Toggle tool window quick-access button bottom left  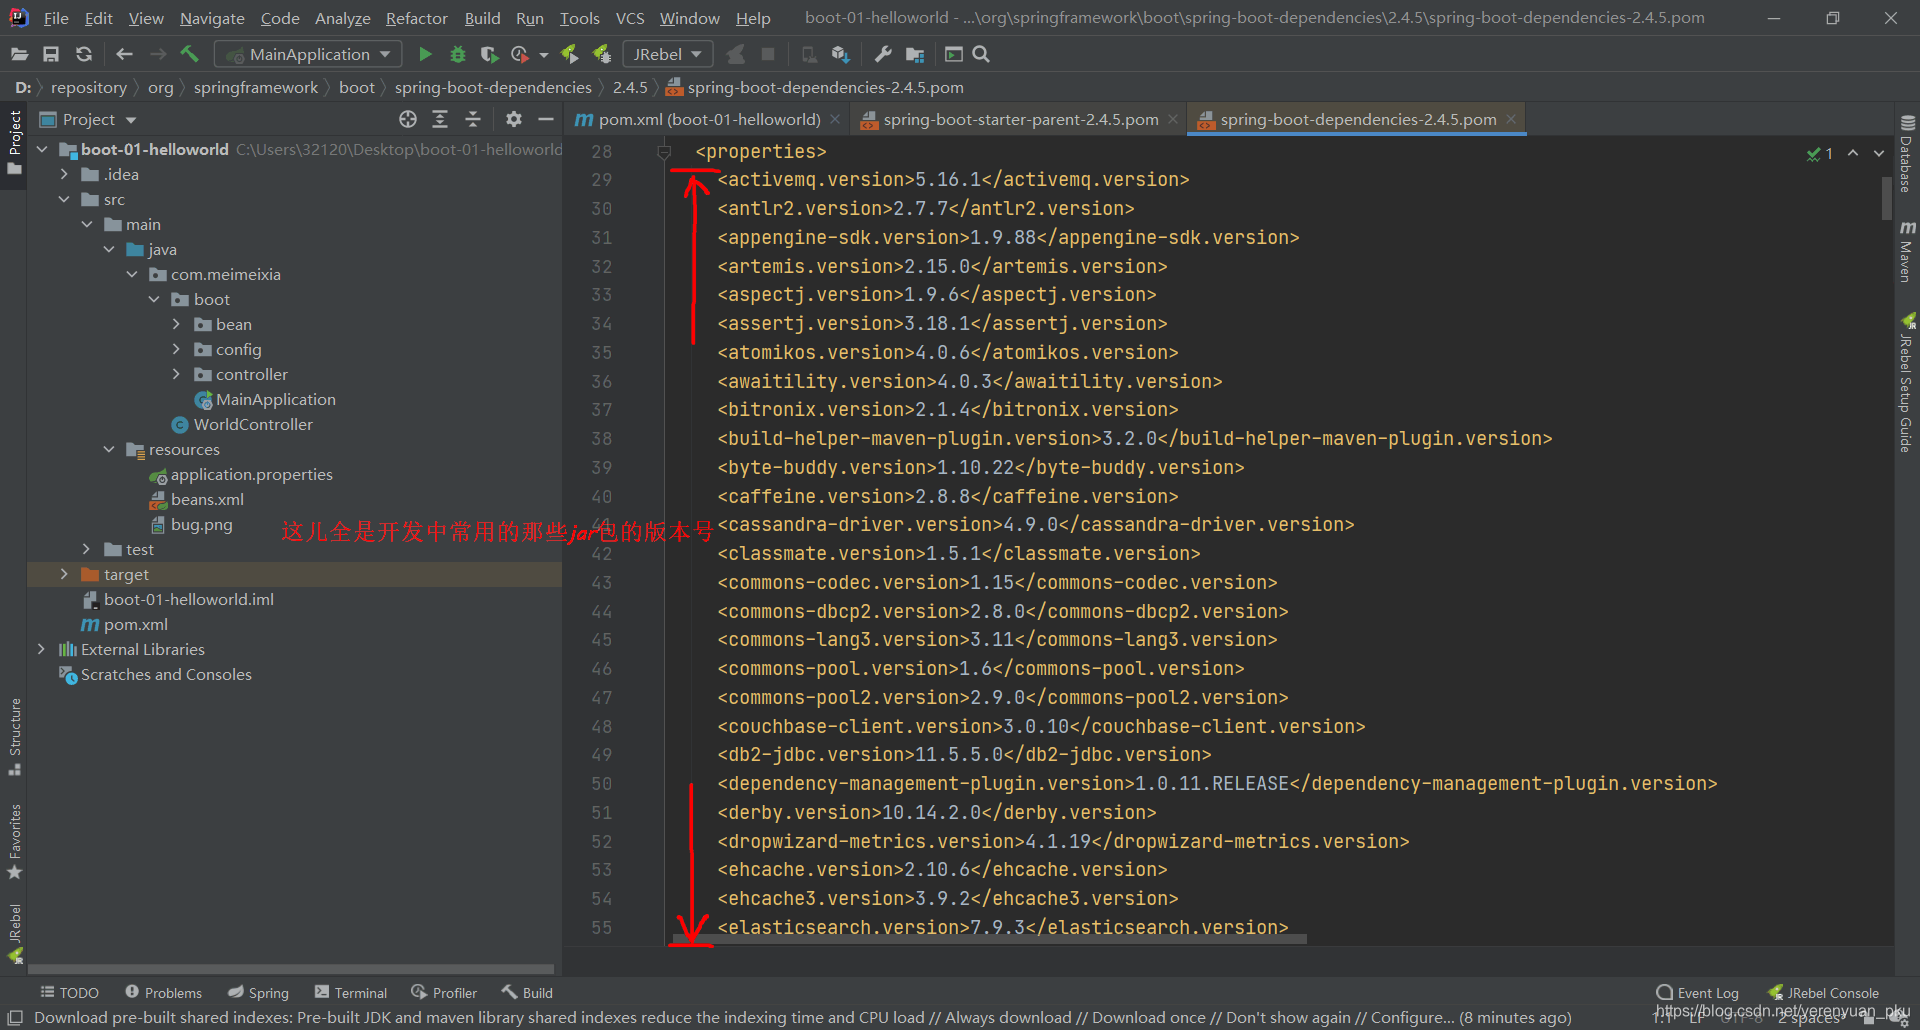pyautogui.click(x=15, y=1017)
